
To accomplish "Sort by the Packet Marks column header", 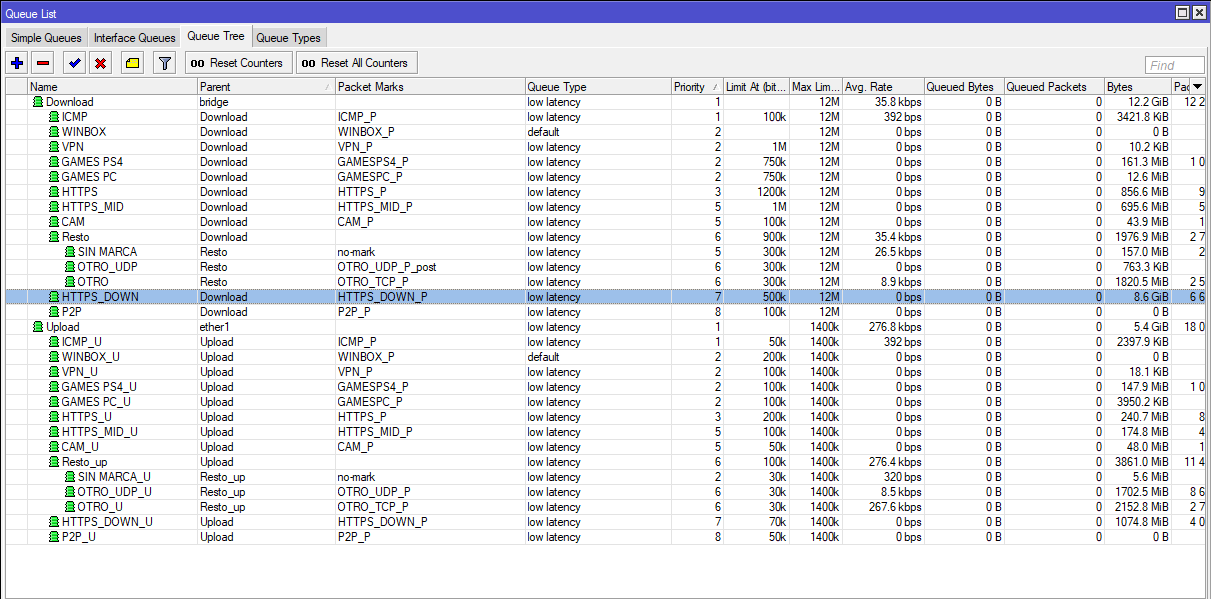I will coord(430,87).
